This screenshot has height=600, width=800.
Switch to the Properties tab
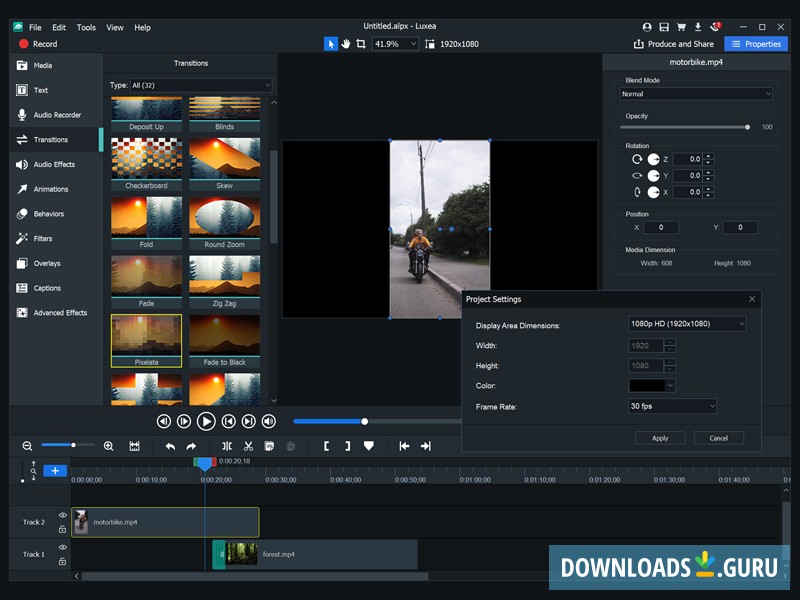(756, 44)
